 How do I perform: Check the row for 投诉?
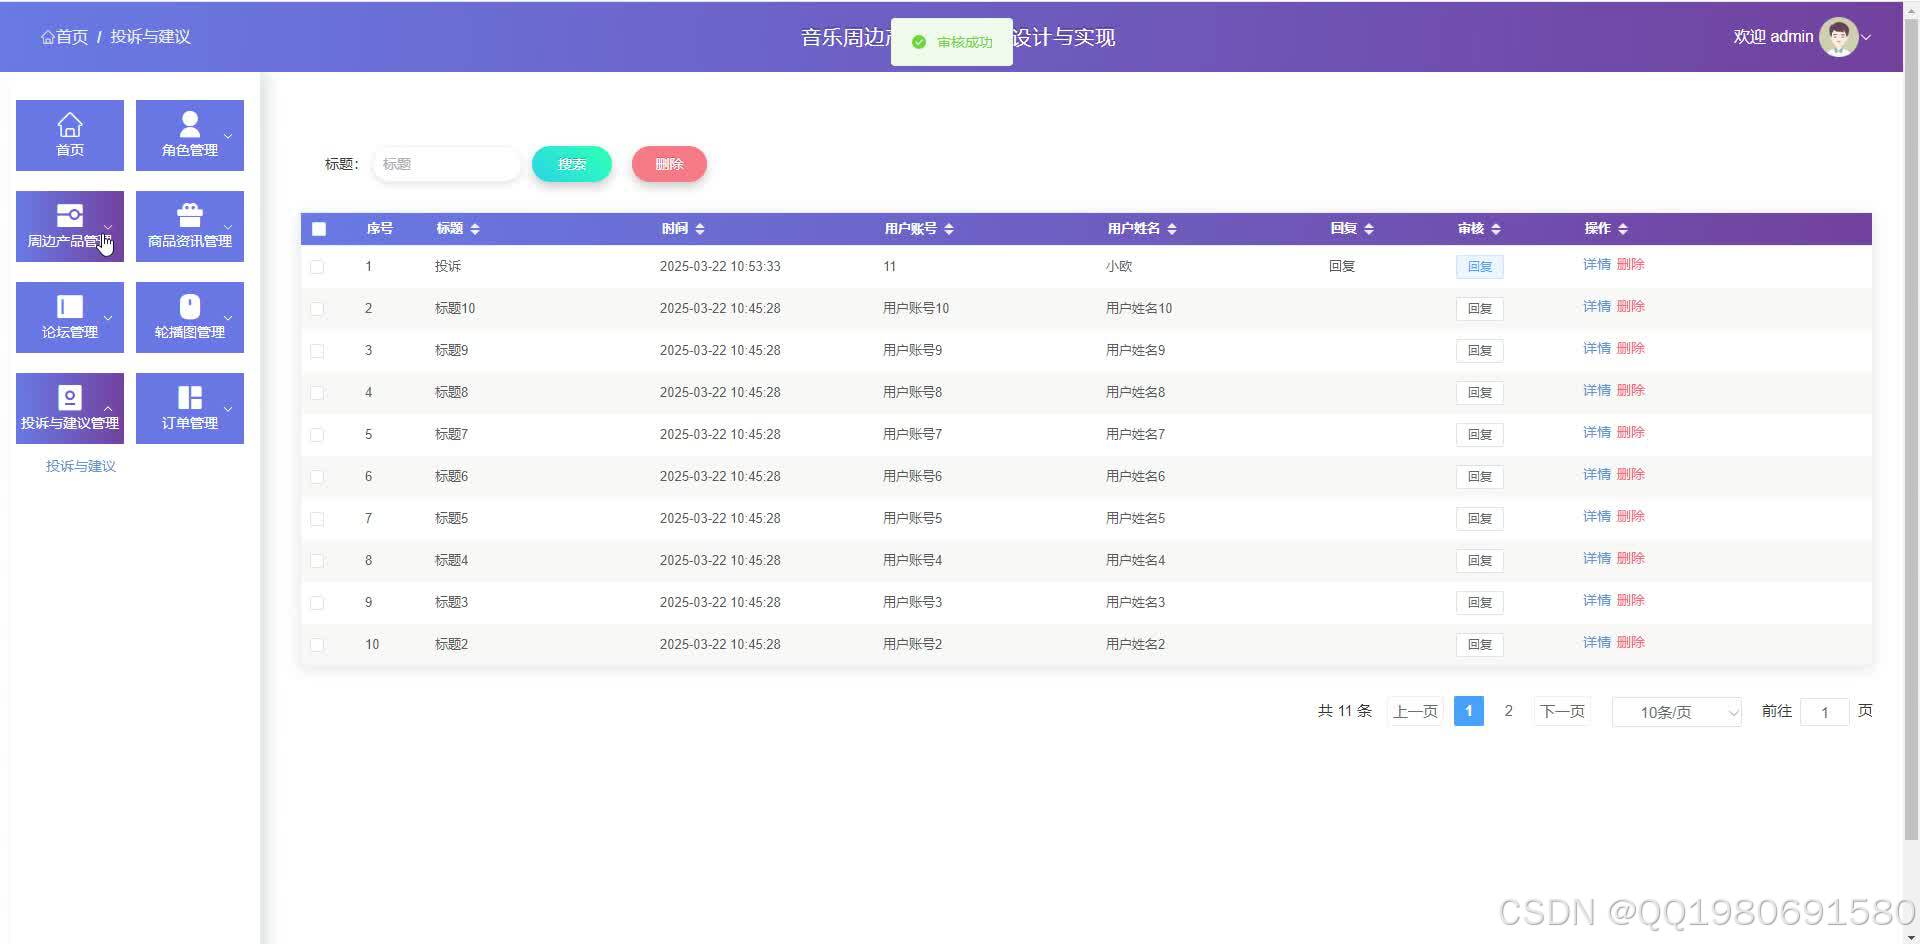tap(317, 267)
